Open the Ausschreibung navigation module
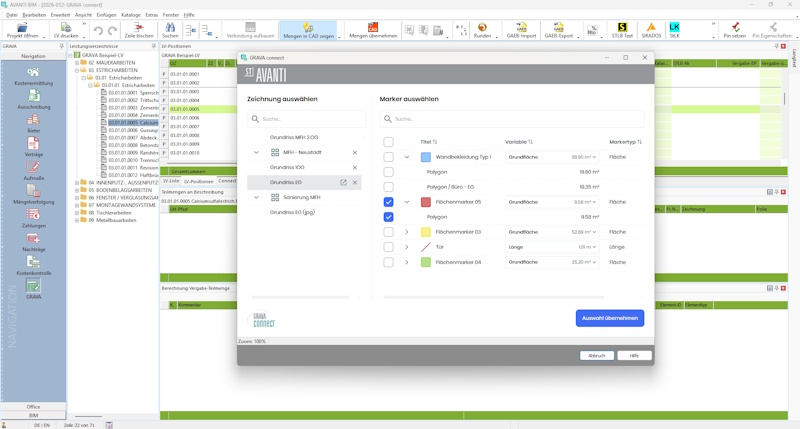This screenshot has width=800, height=429. pos(33,99)
